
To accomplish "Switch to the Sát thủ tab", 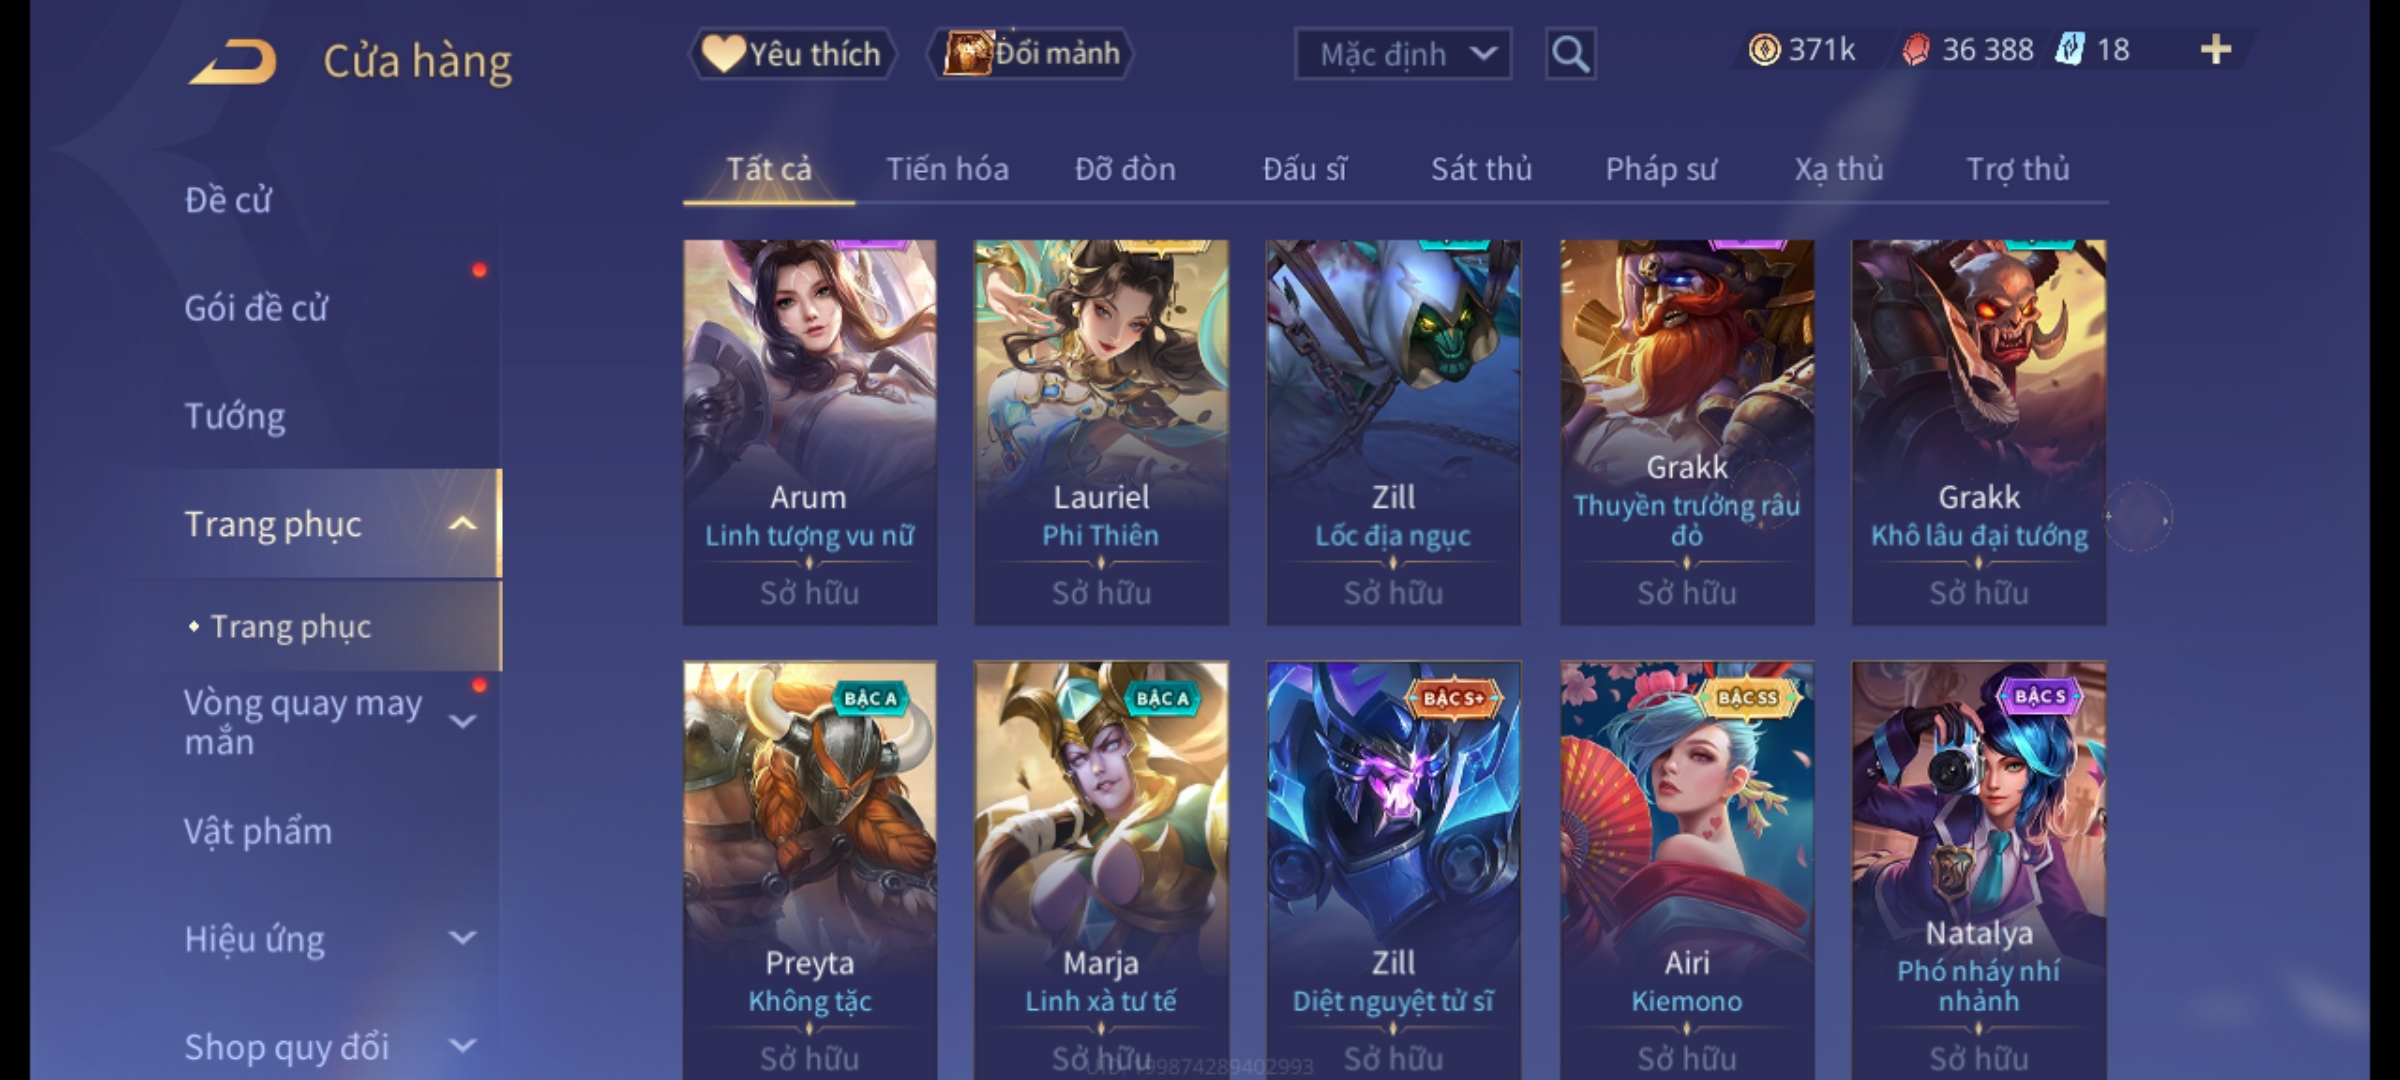I will pos(1481,169).
